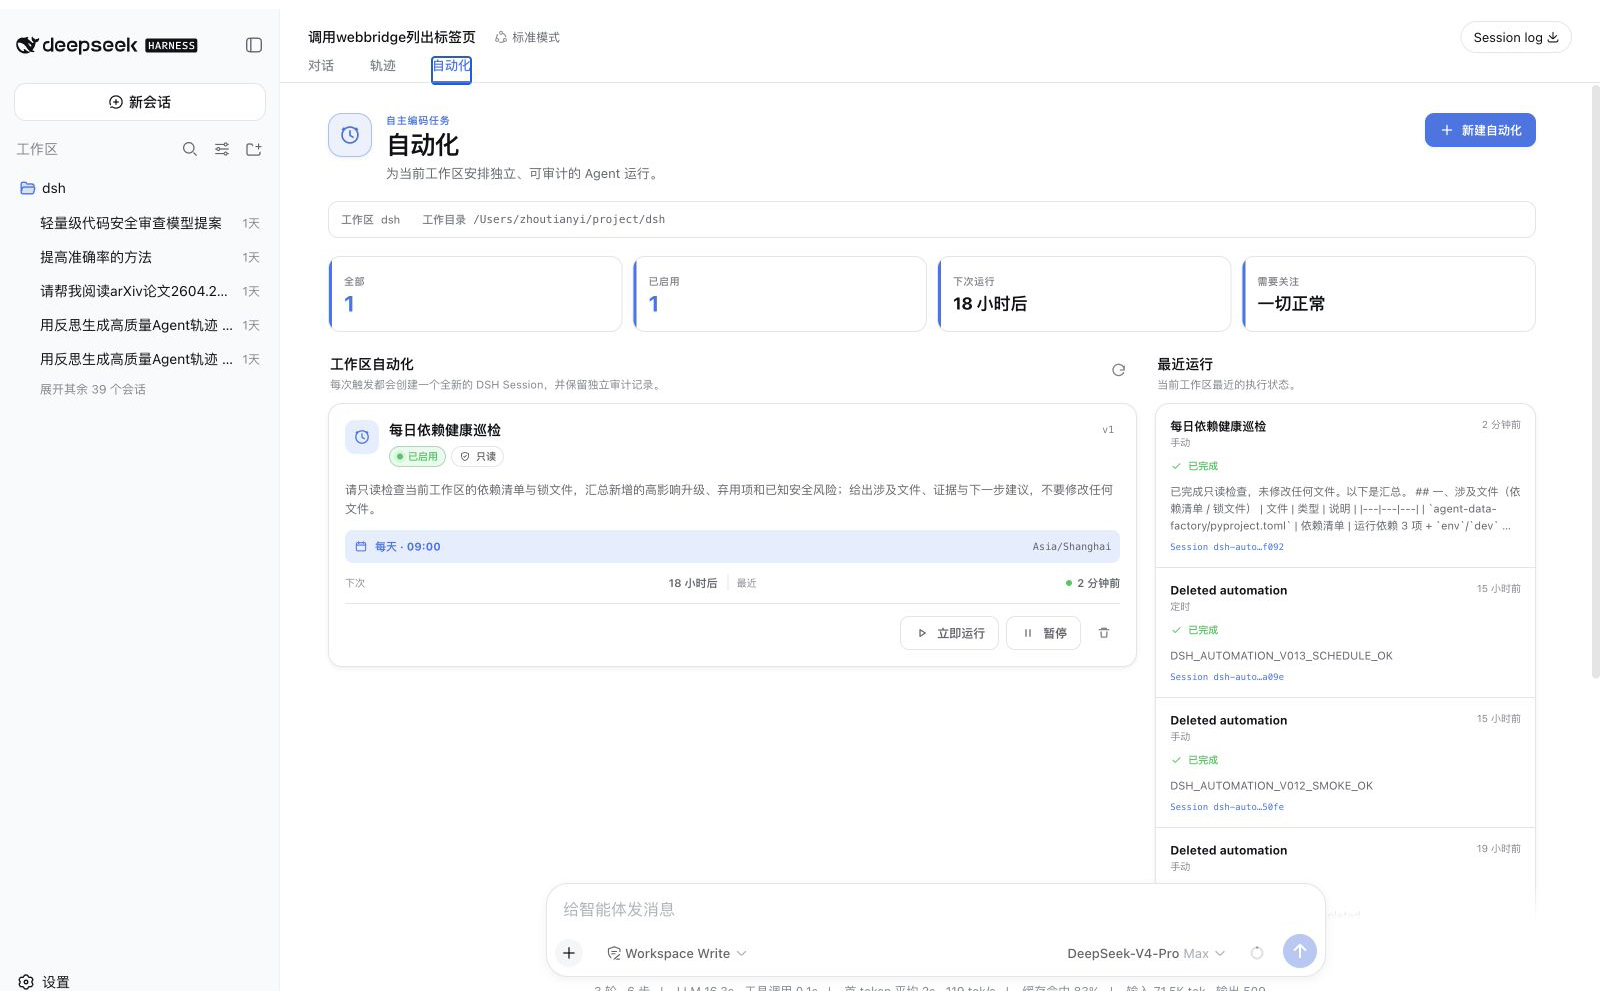Screen dimensions: 1600x1000
Task: Click the 已启用 count card
Action: pos(780,294)
